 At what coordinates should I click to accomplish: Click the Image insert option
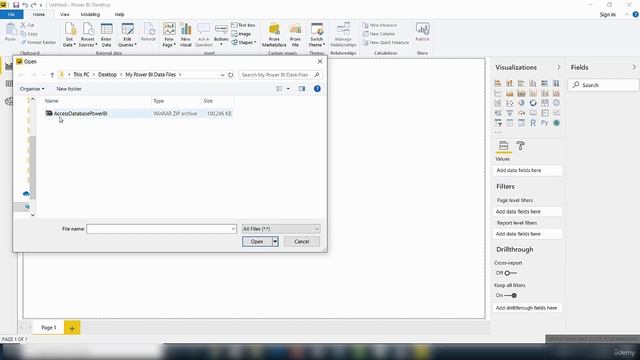[241, 34]
